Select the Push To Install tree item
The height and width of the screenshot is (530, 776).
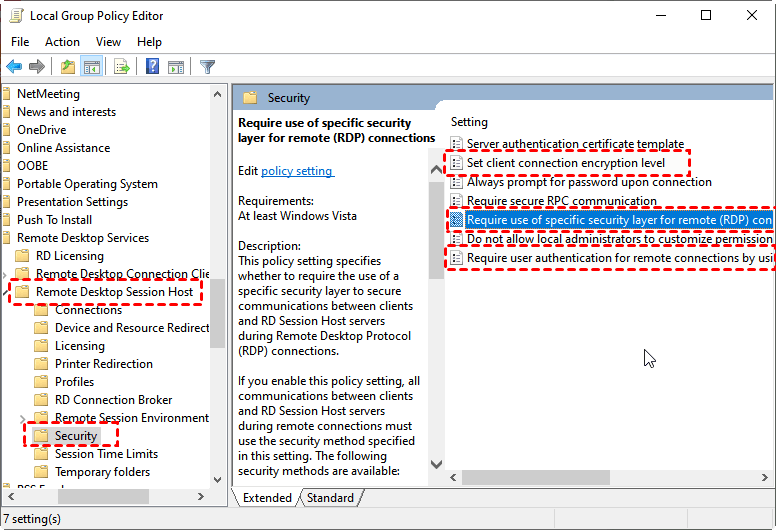click(54, 220)
